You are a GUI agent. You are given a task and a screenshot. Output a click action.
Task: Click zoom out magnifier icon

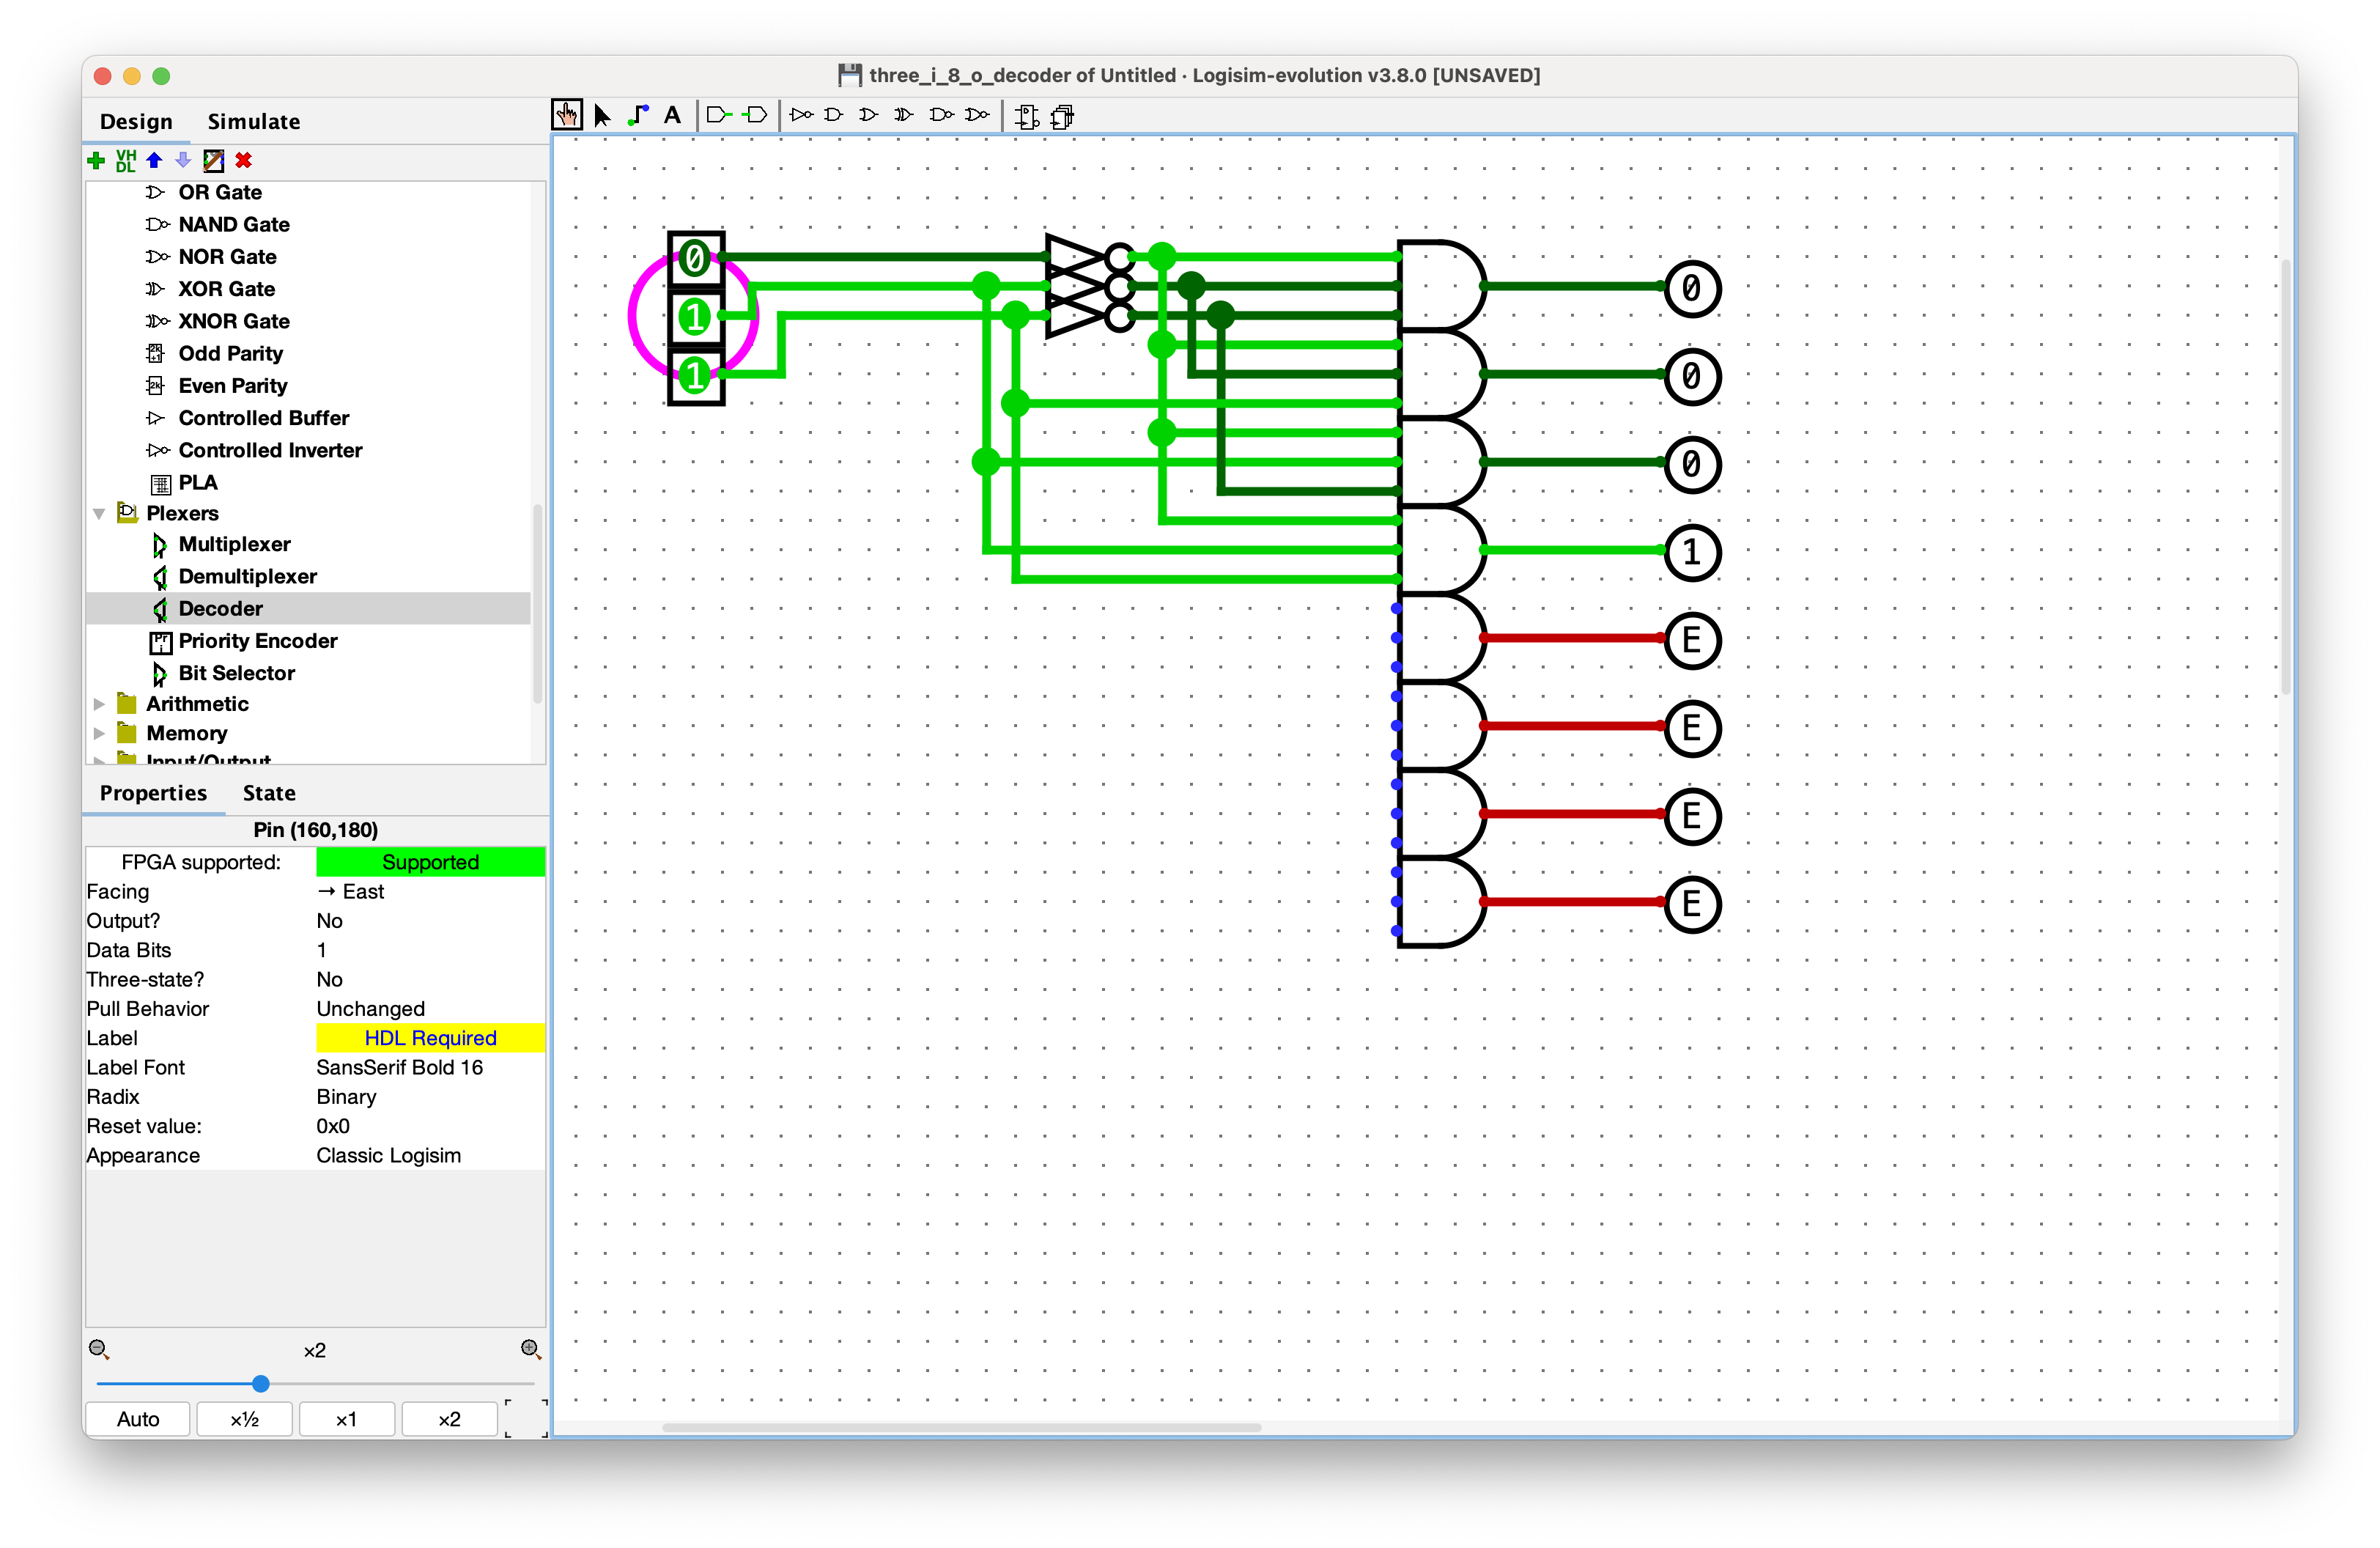pyautogui.click(x=98, y=1349)
